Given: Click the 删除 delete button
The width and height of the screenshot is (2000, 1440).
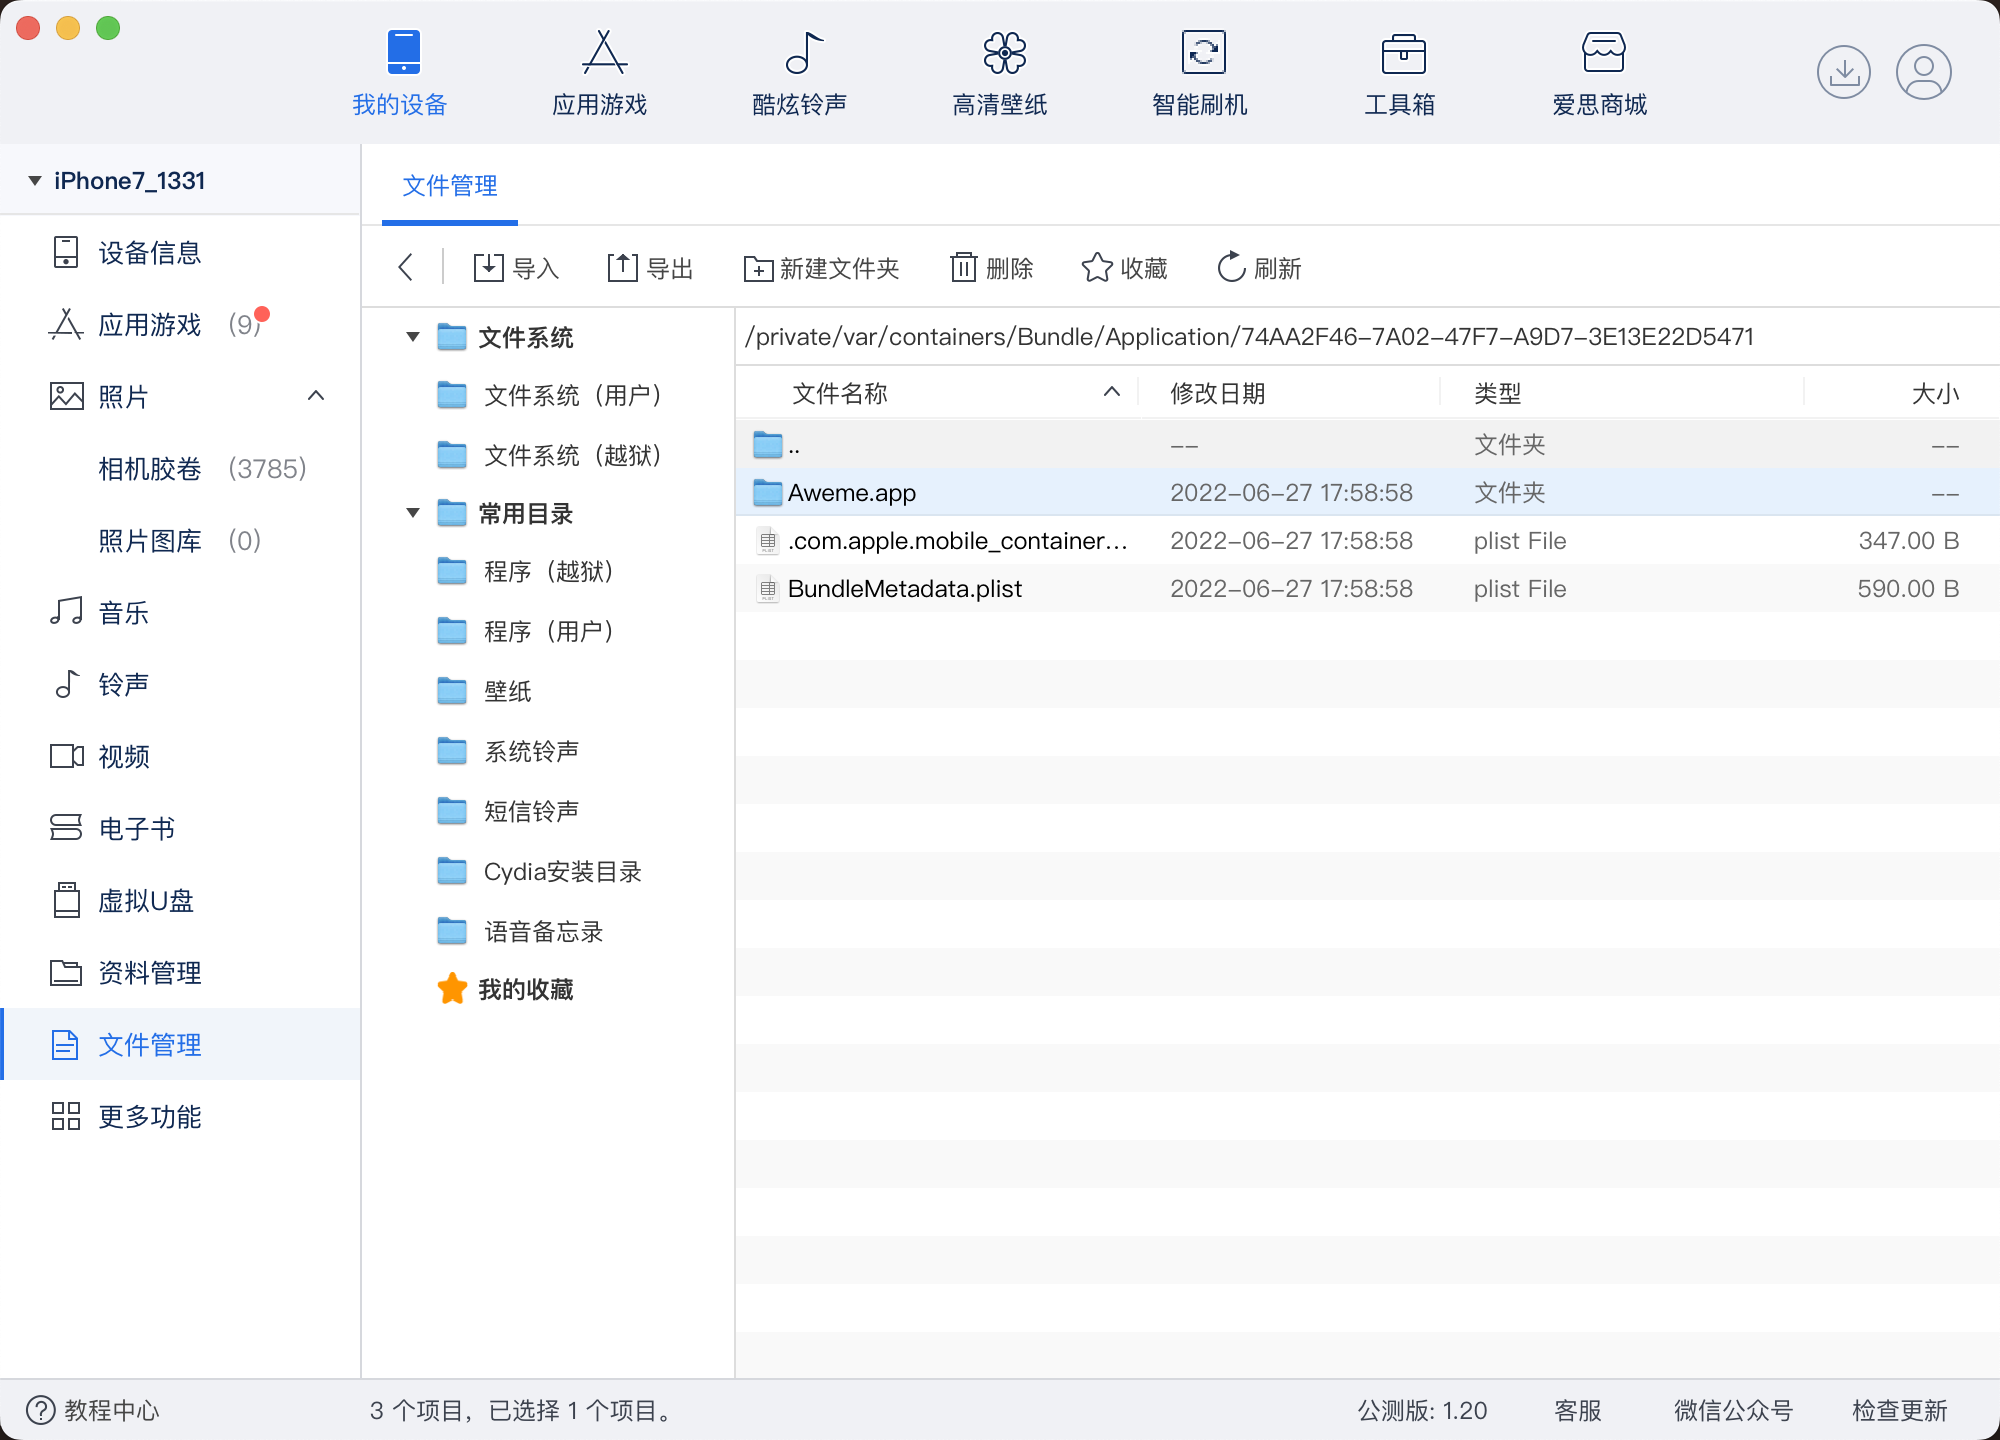Looking at the screenshot, I should (991, 268).
